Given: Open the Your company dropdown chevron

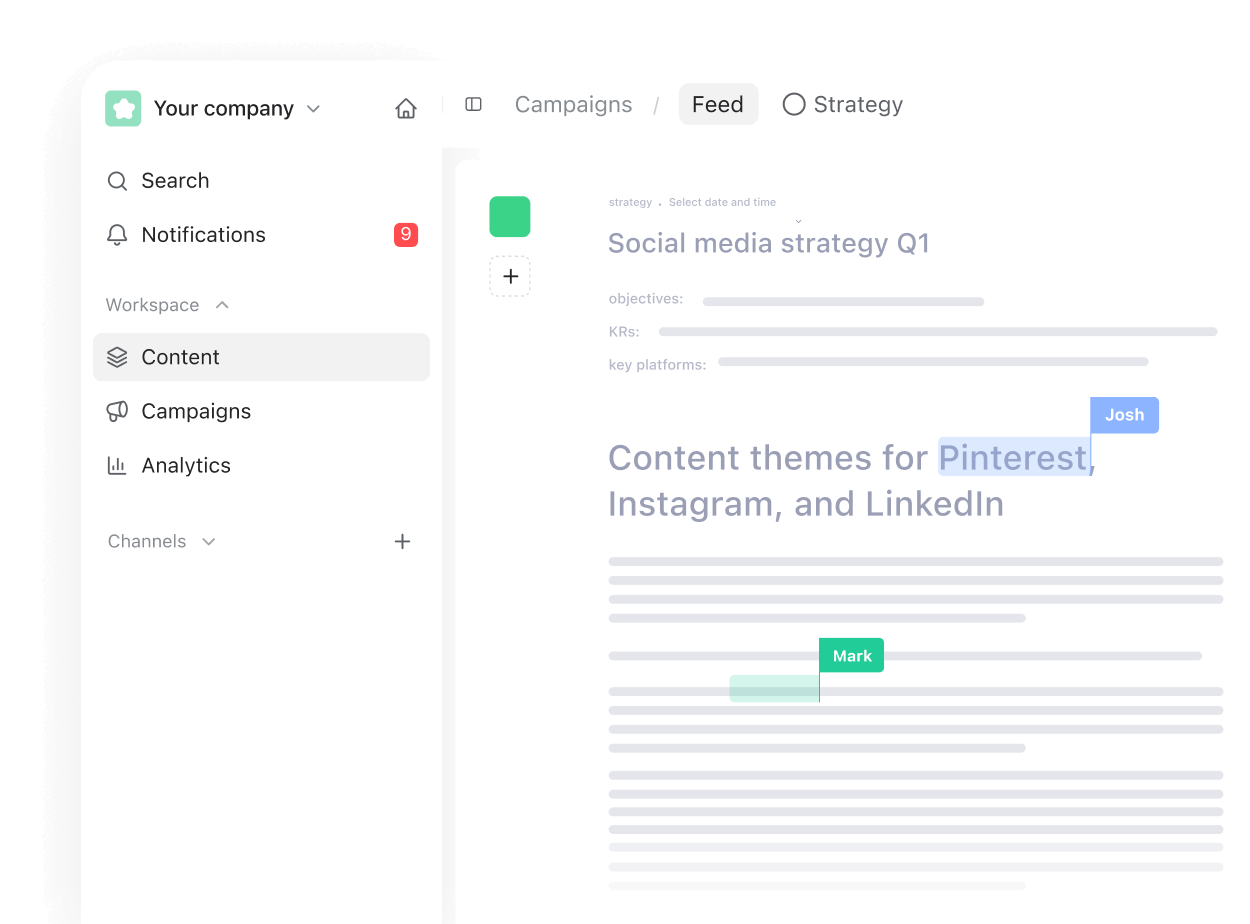Looking at the screenshot, I should (x=313, y=109).
